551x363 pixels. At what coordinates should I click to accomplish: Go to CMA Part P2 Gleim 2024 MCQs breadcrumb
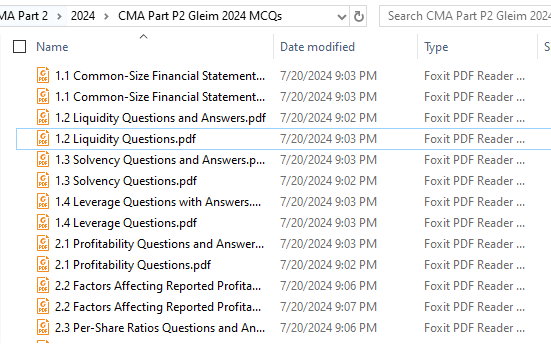pos(200,16)
